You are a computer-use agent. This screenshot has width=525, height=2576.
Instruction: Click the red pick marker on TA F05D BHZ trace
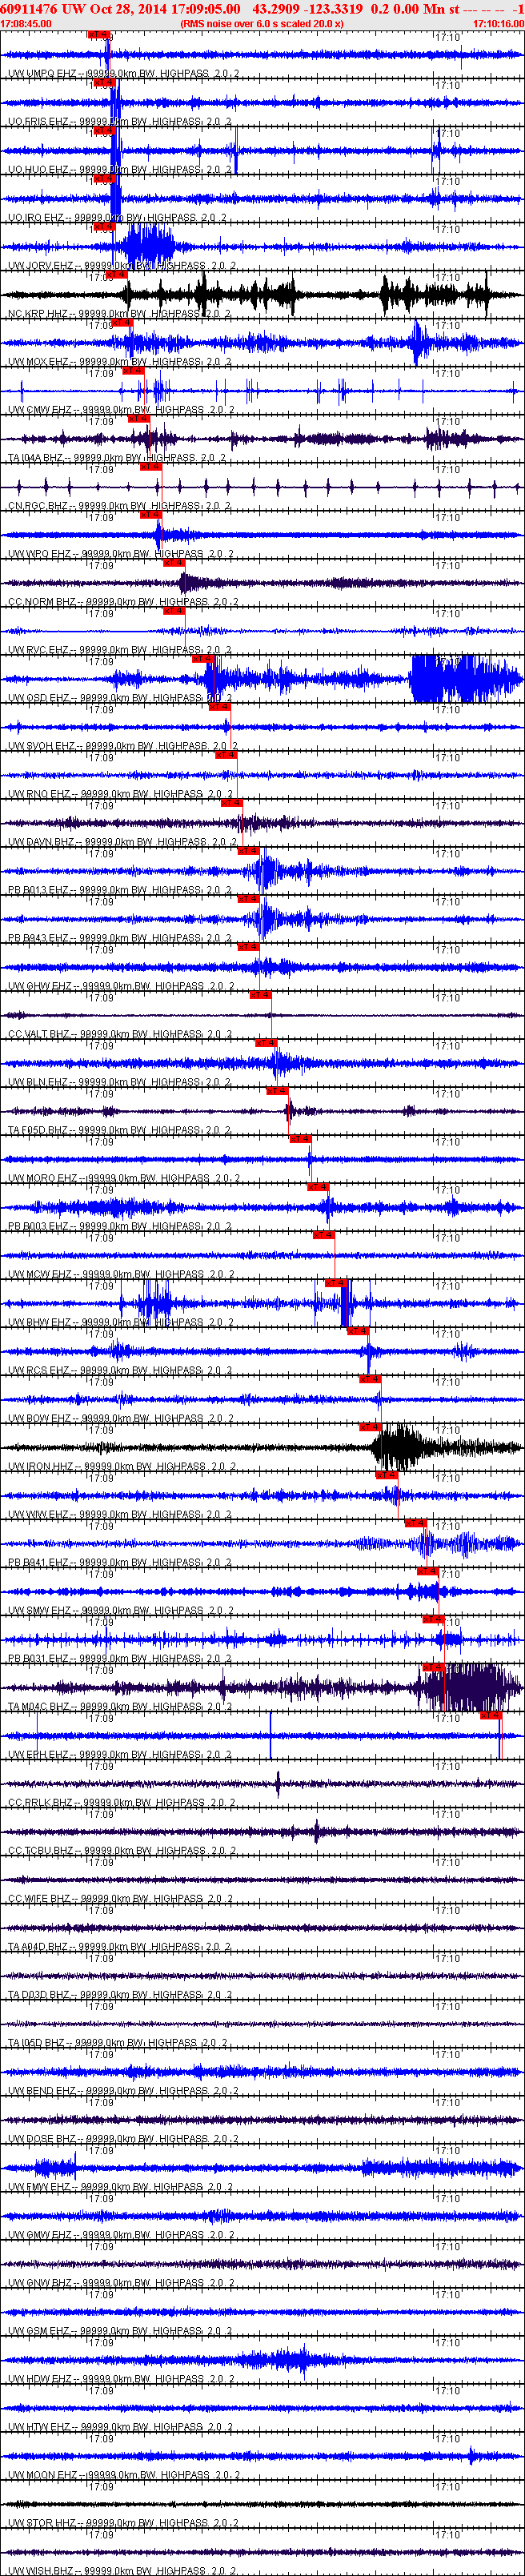click(277, 1090)
